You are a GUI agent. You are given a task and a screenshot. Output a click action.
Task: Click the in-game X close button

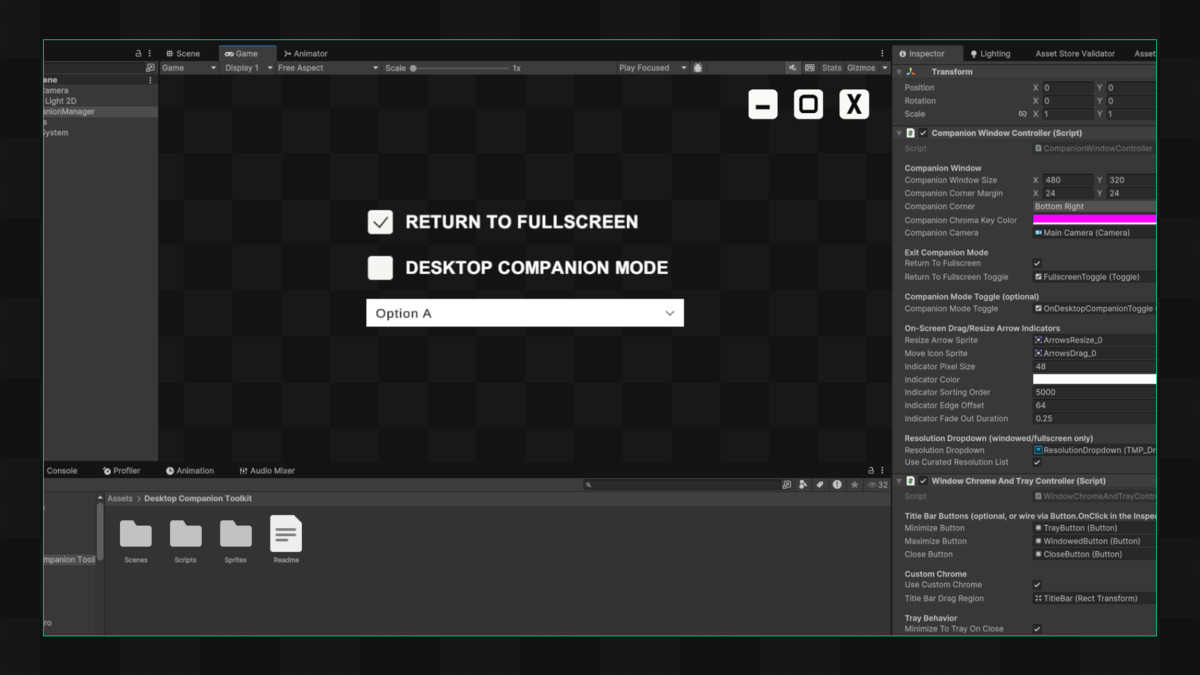(x=854, y=104)
